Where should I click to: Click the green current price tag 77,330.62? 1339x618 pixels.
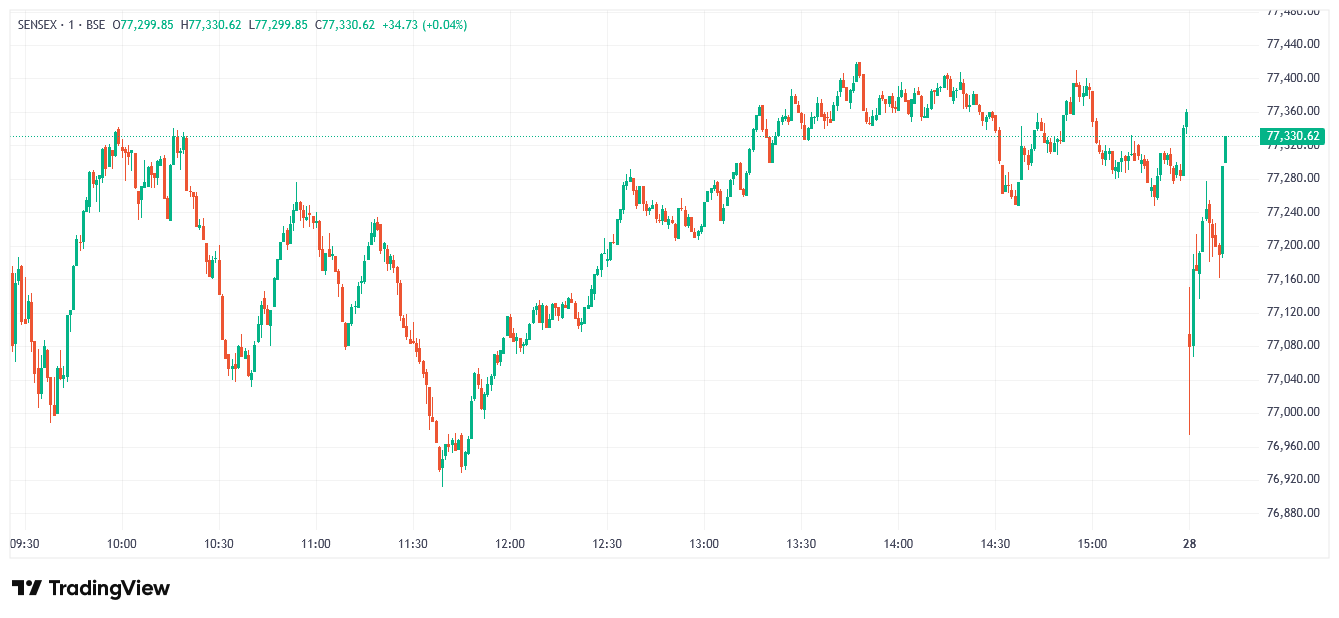coord(1293,136)
